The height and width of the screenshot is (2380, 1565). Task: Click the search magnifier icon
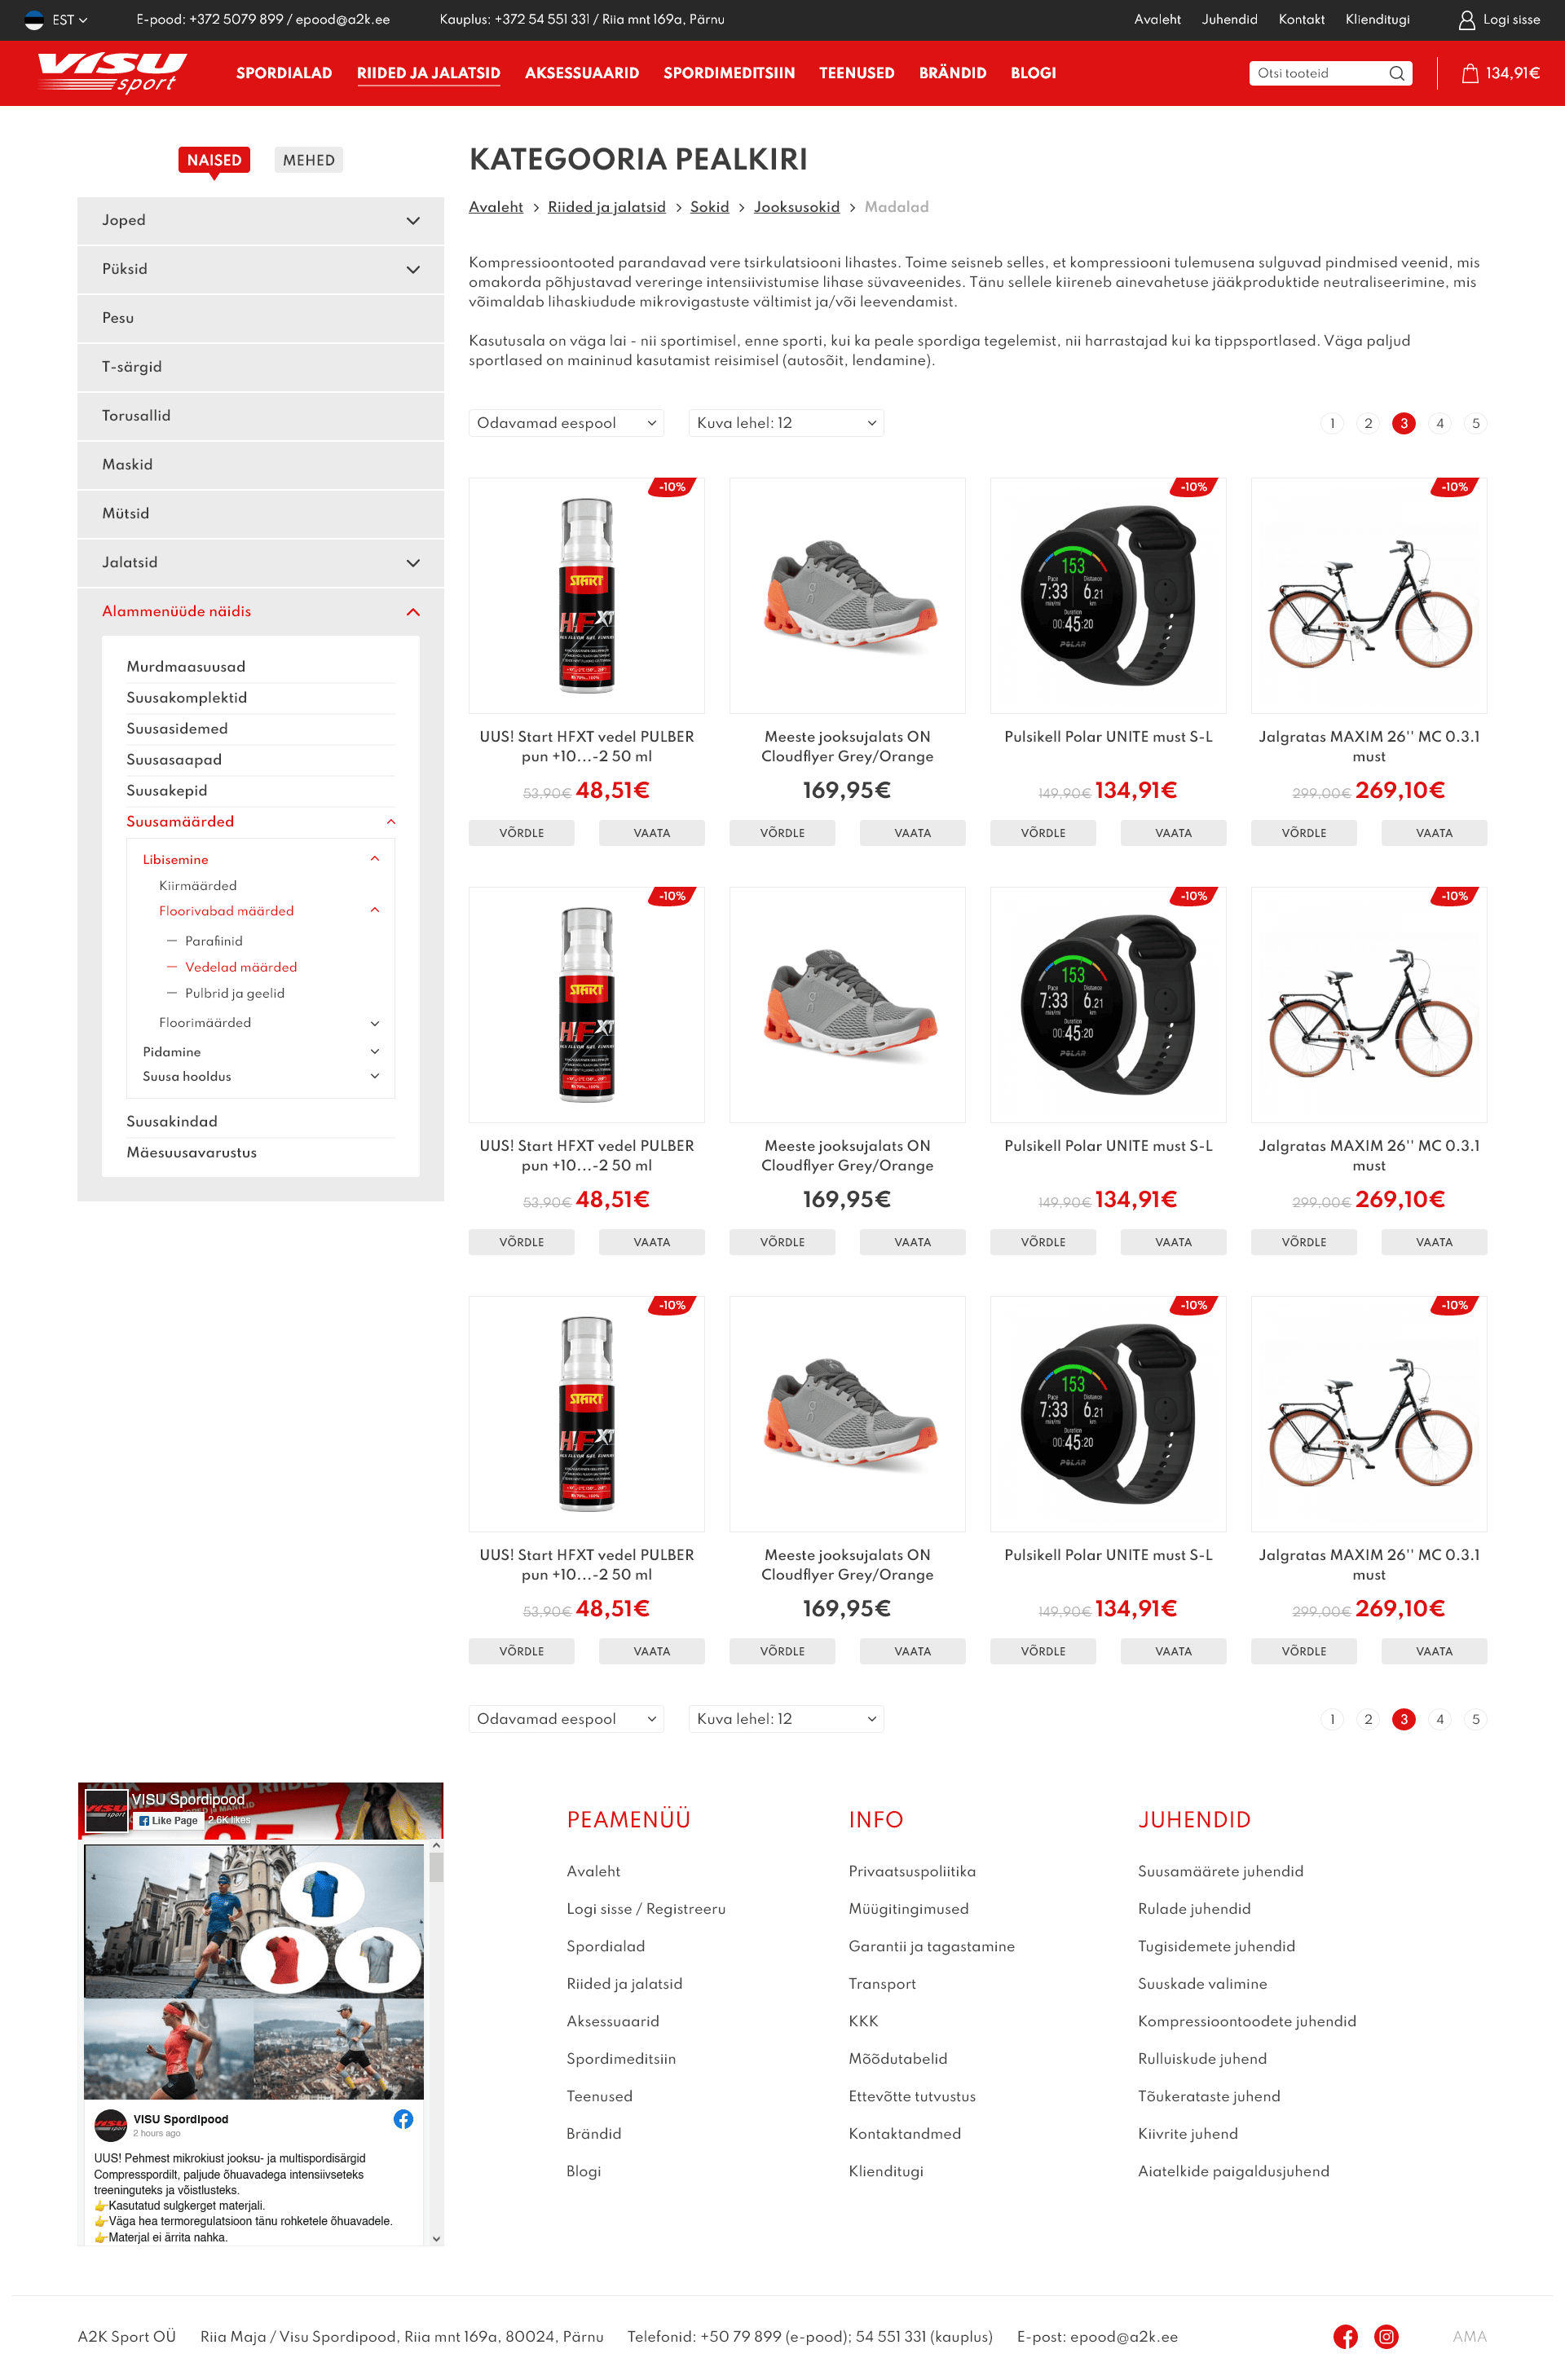point(1396,73)
